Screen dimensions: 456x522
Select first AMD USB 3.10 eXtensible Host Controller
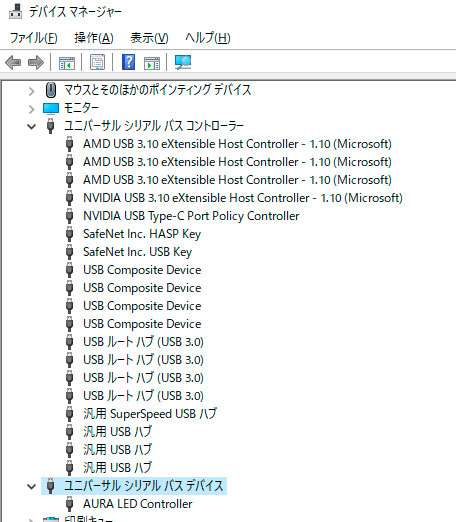(x=237, y=144)
